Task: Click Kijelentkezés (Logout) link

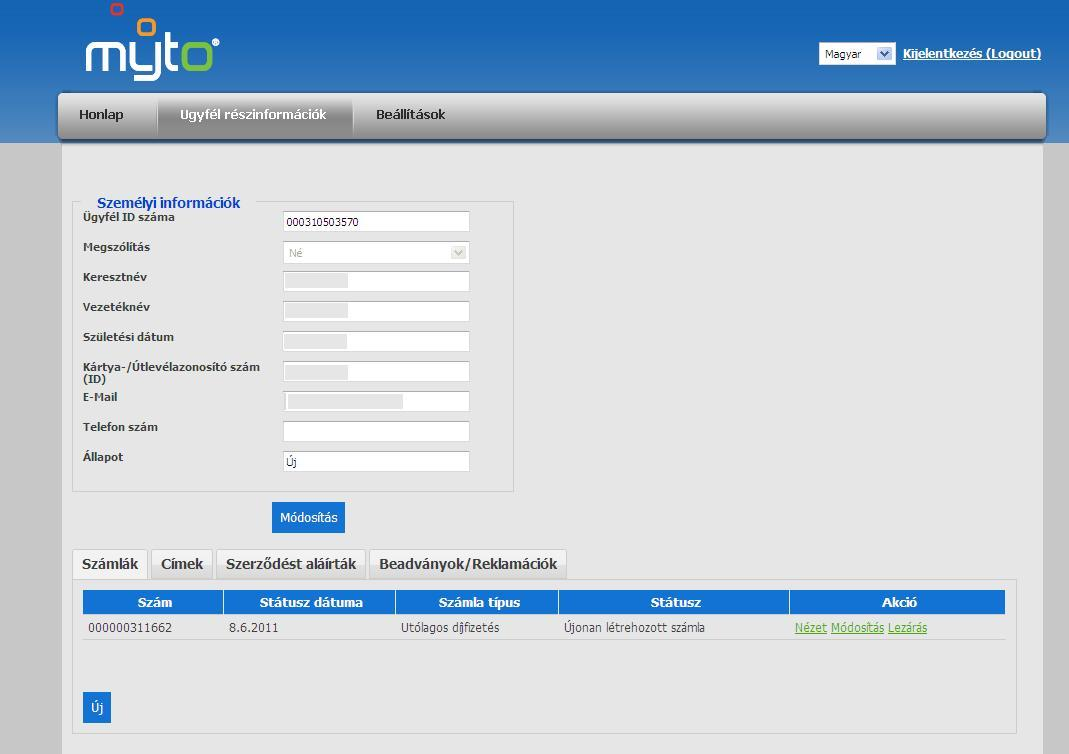Action: [x=972, y=53]
